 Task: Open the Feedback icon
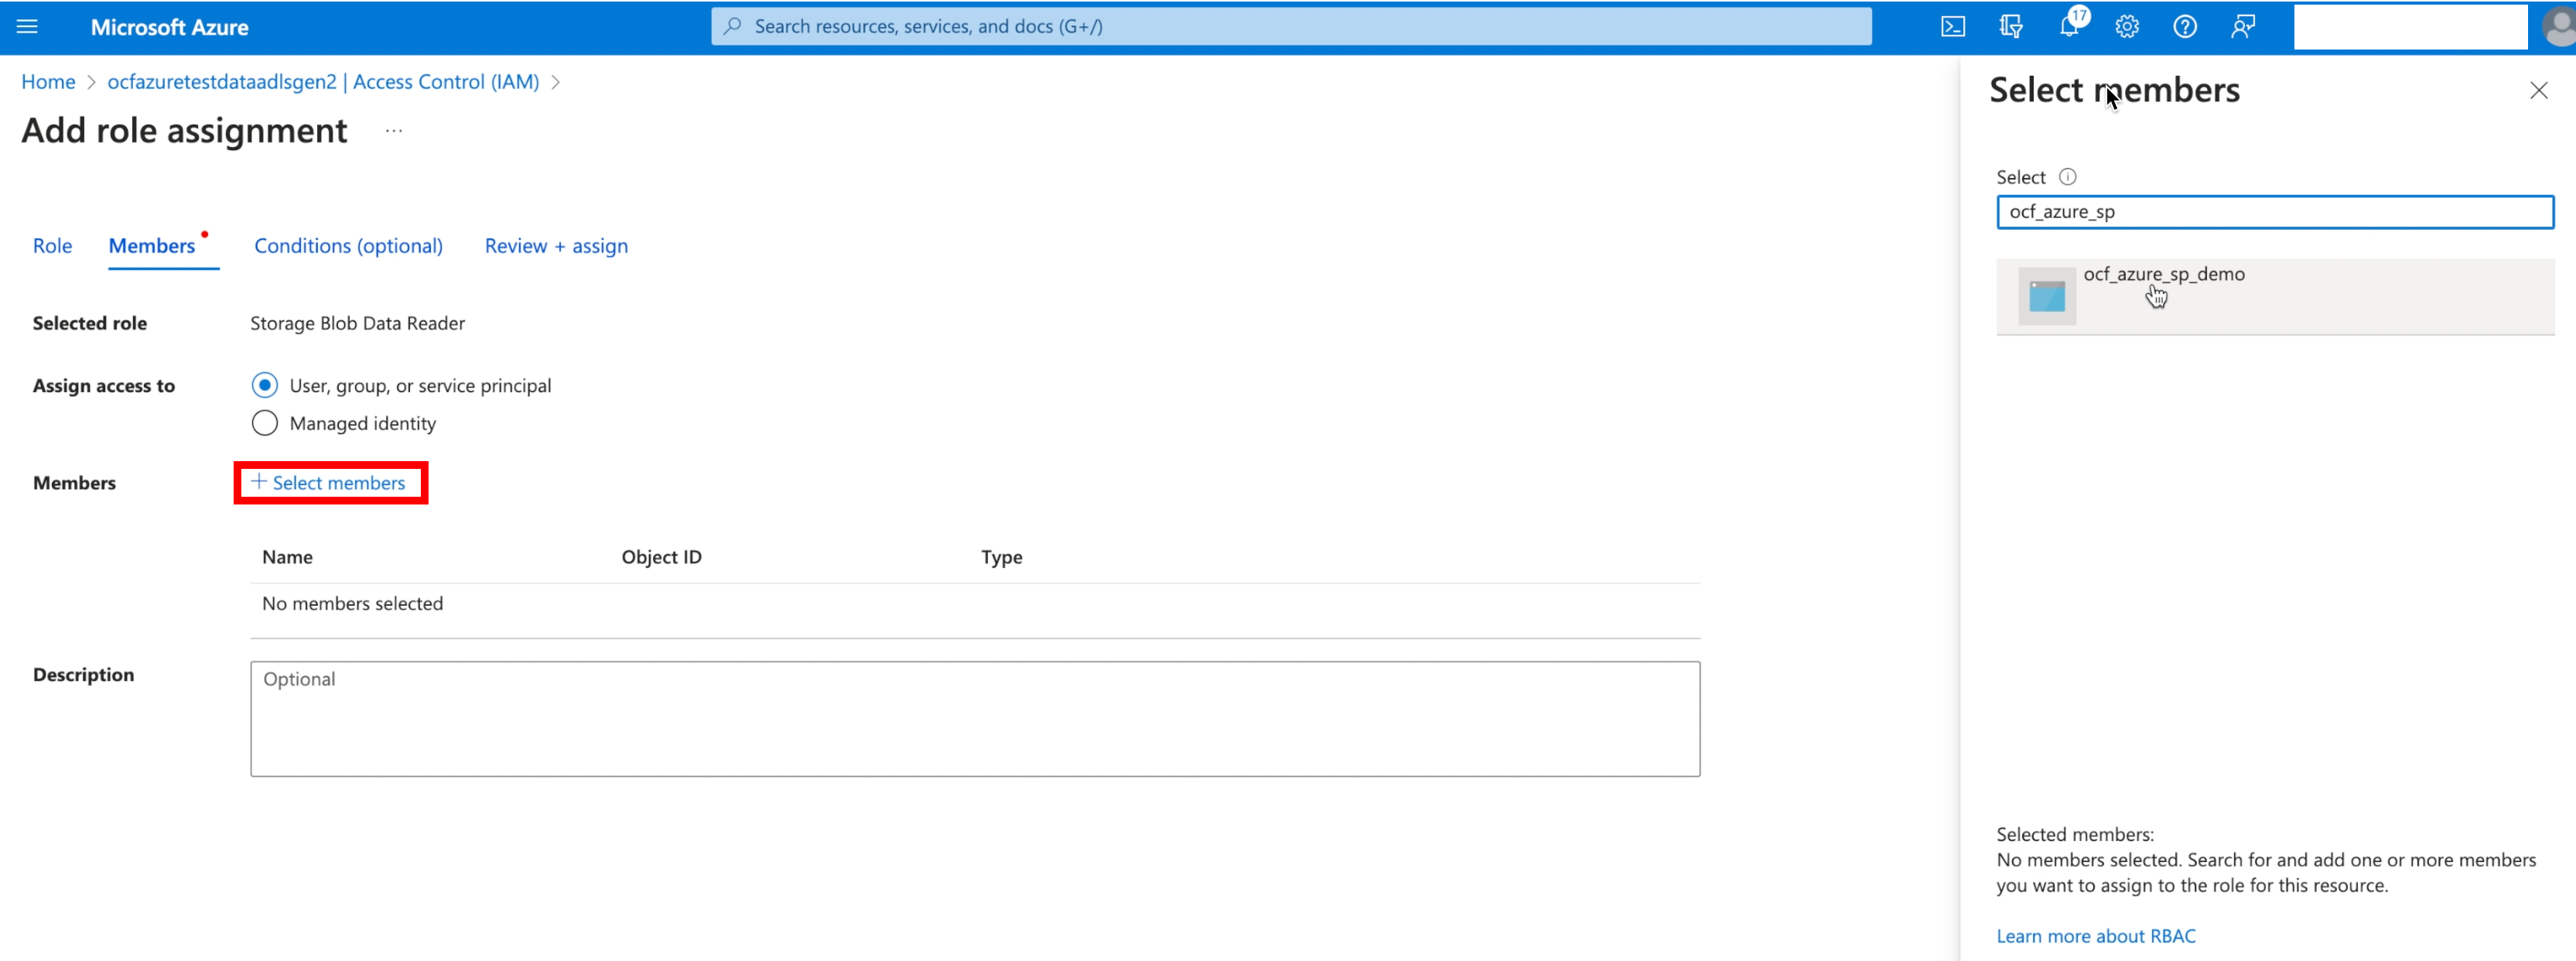coord(2243,27)
